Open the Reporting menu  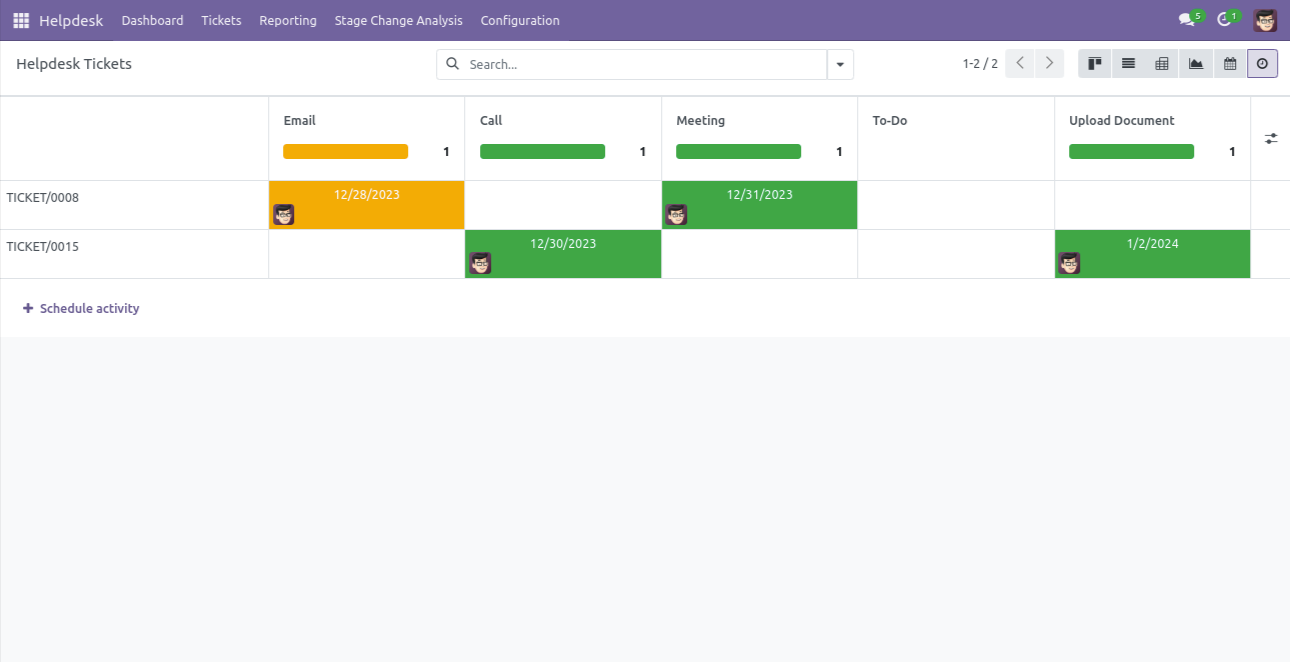tap(288, 20)
